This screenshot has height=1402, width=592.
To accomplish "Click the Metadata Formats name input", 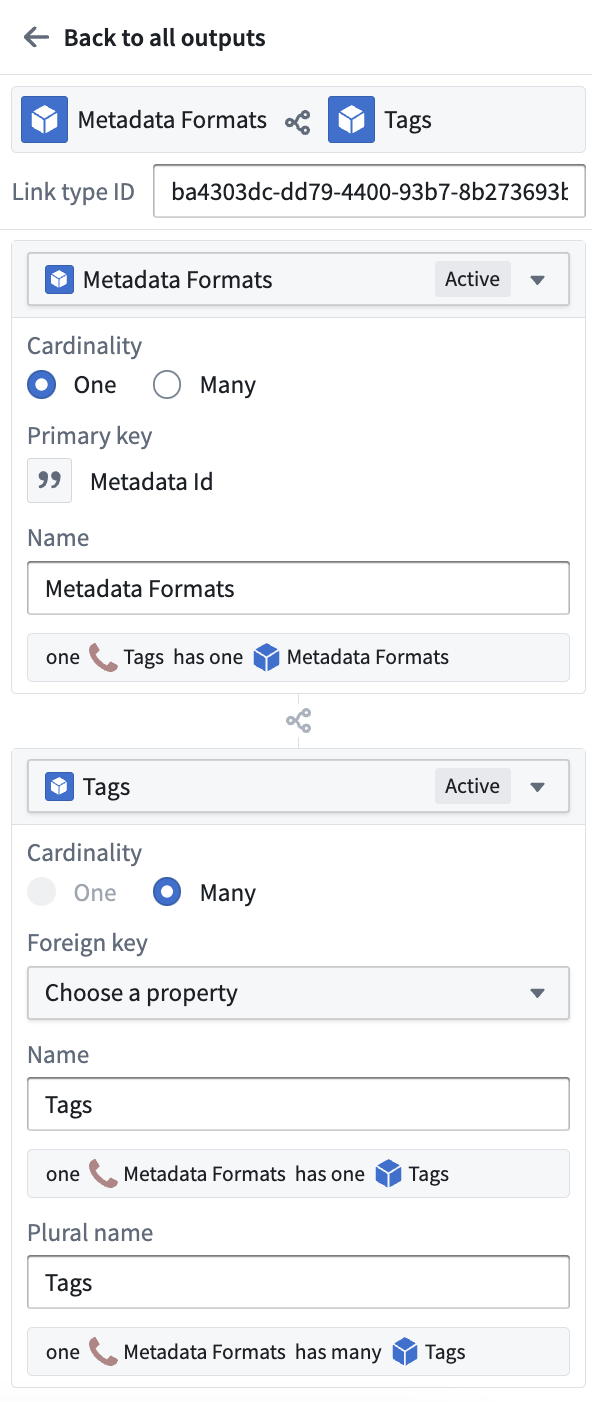I will 298,588.
